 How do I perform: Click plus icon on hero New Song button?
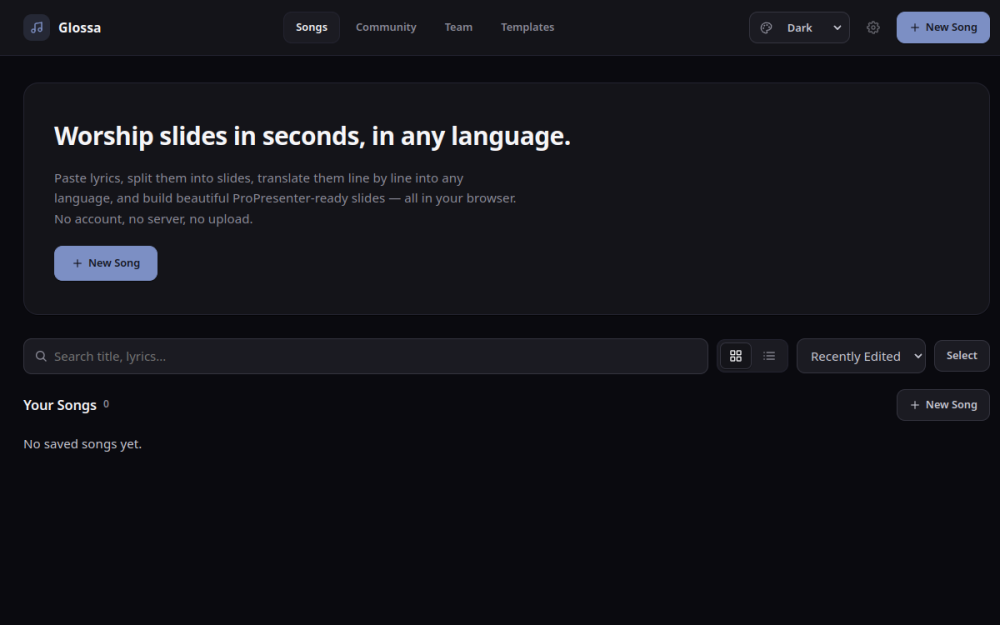point(77,263)
